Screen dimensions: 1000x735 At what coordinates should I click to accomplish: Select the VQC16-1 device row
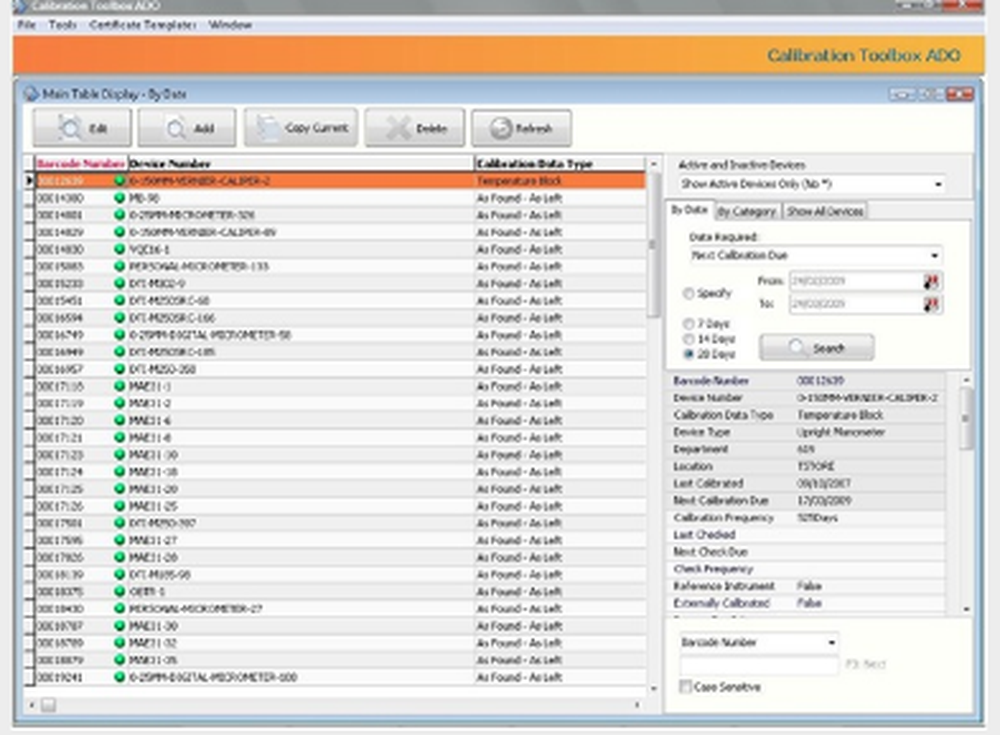[x=341, y=249]
